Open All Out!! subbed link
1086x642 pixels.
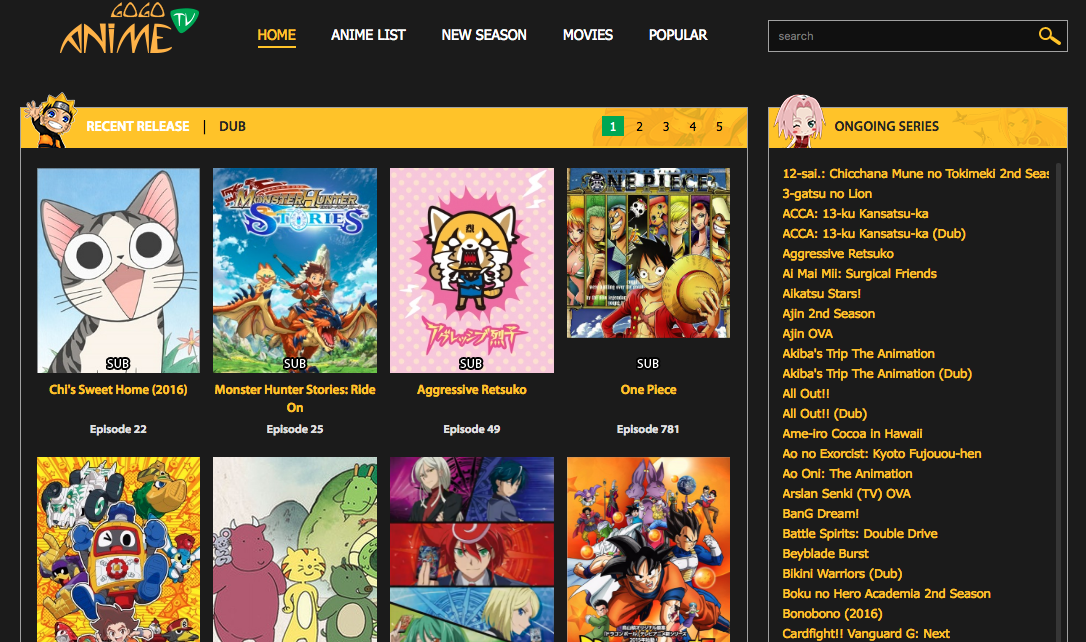point(806,393)
